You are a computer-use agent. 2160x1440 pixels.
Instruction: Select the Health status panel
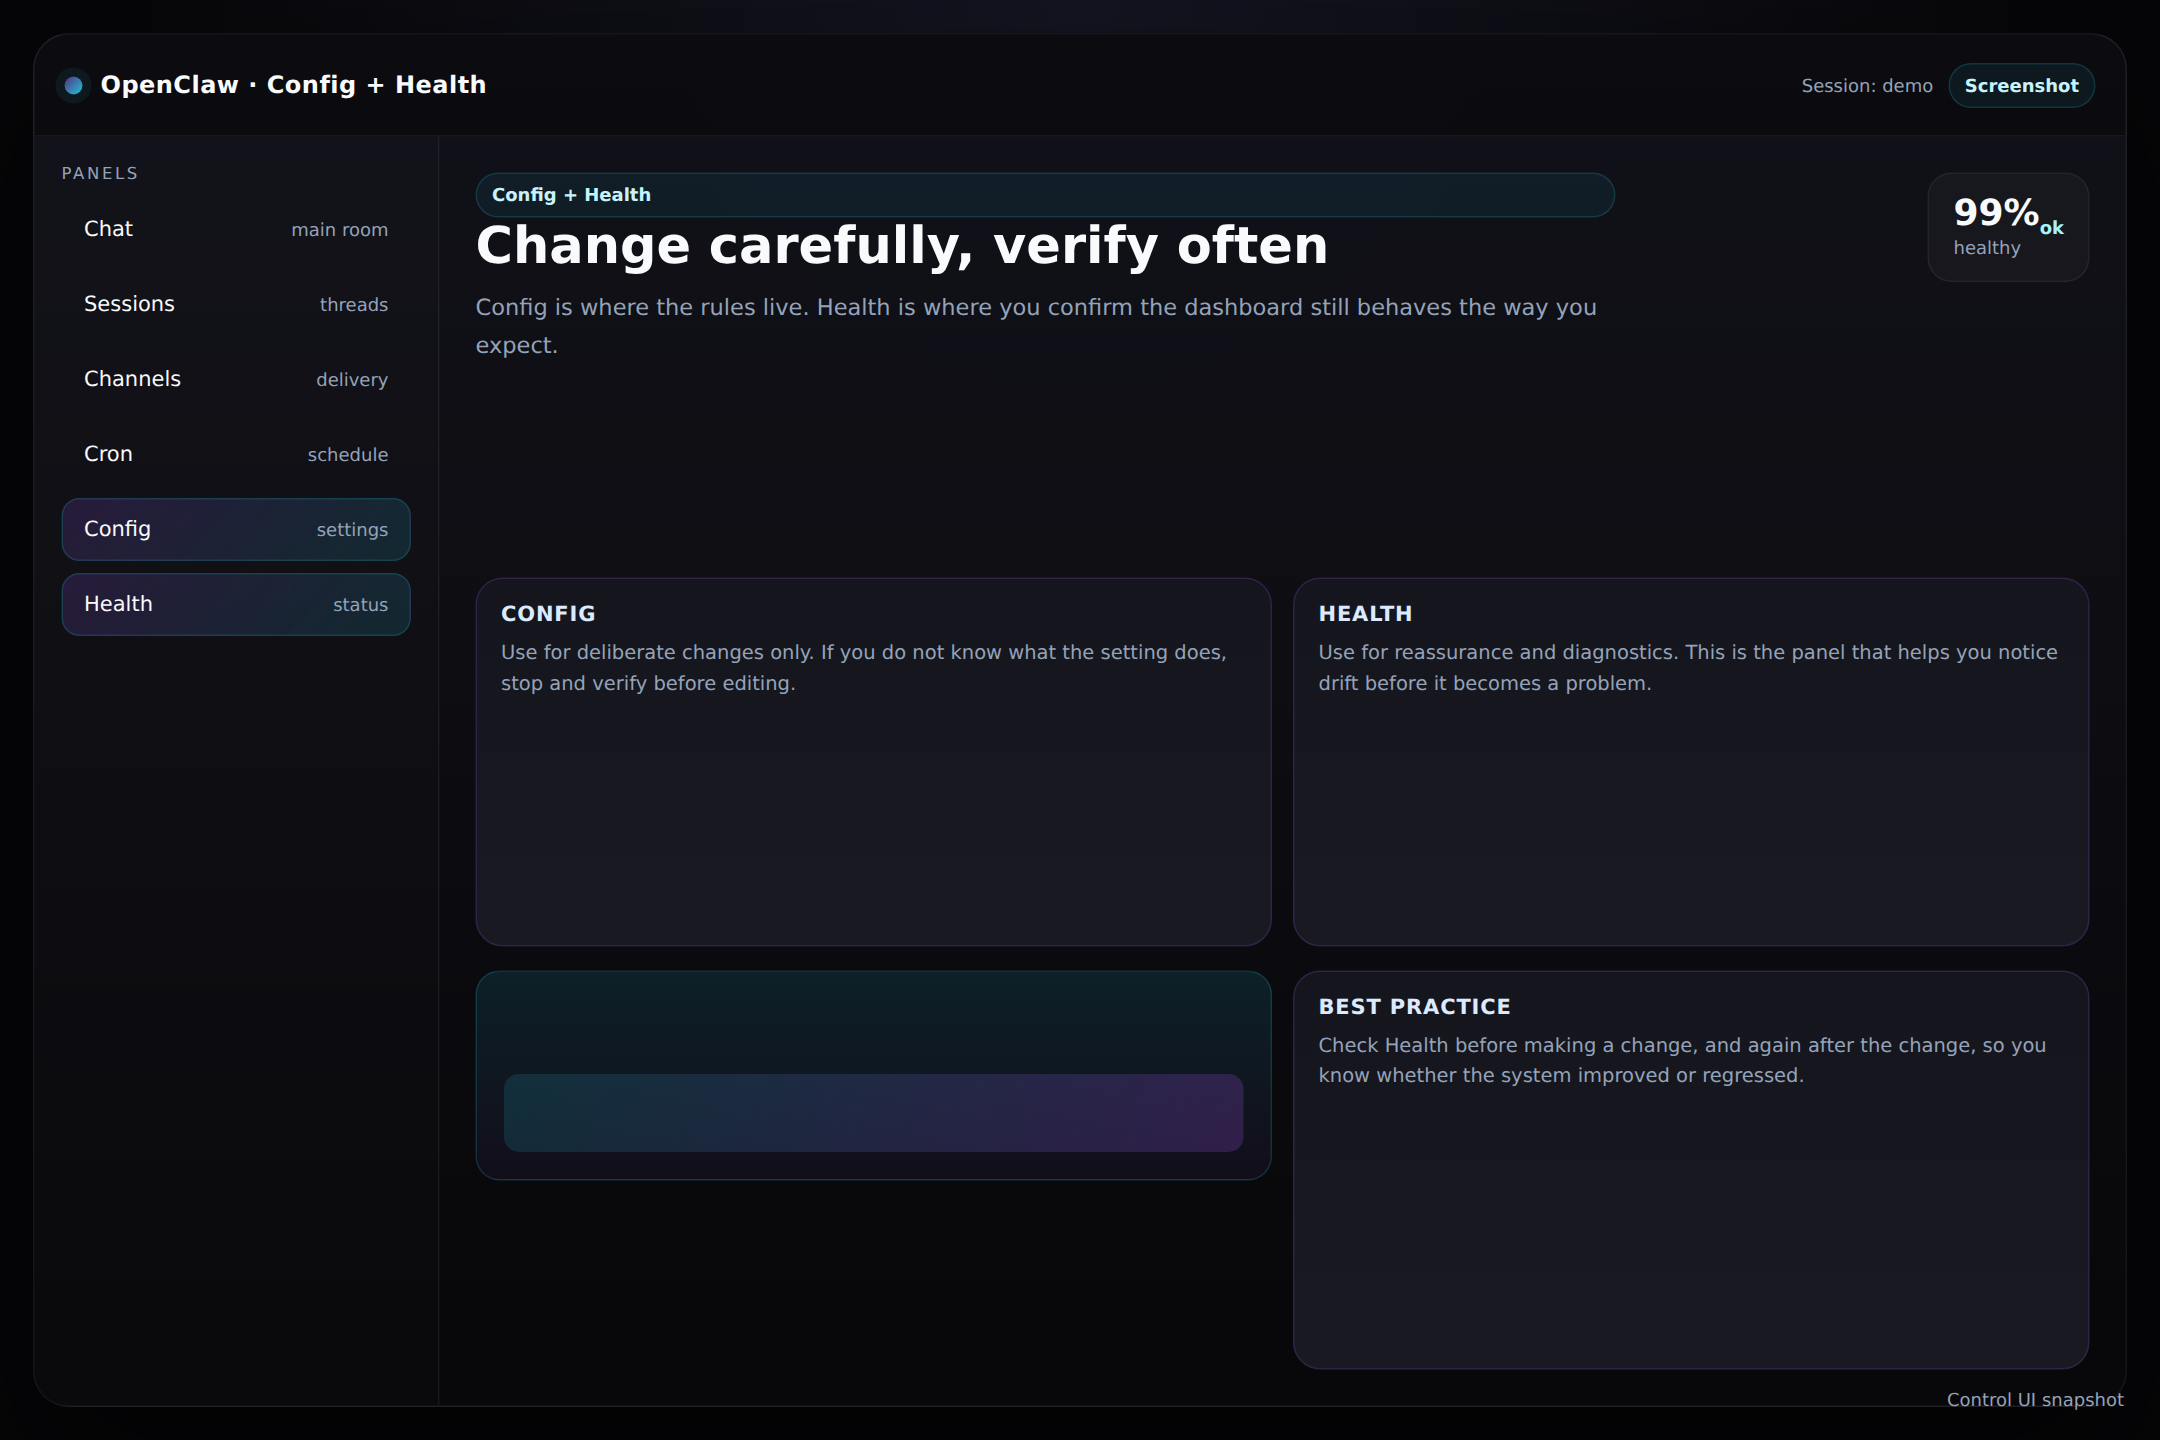point(236,604)
